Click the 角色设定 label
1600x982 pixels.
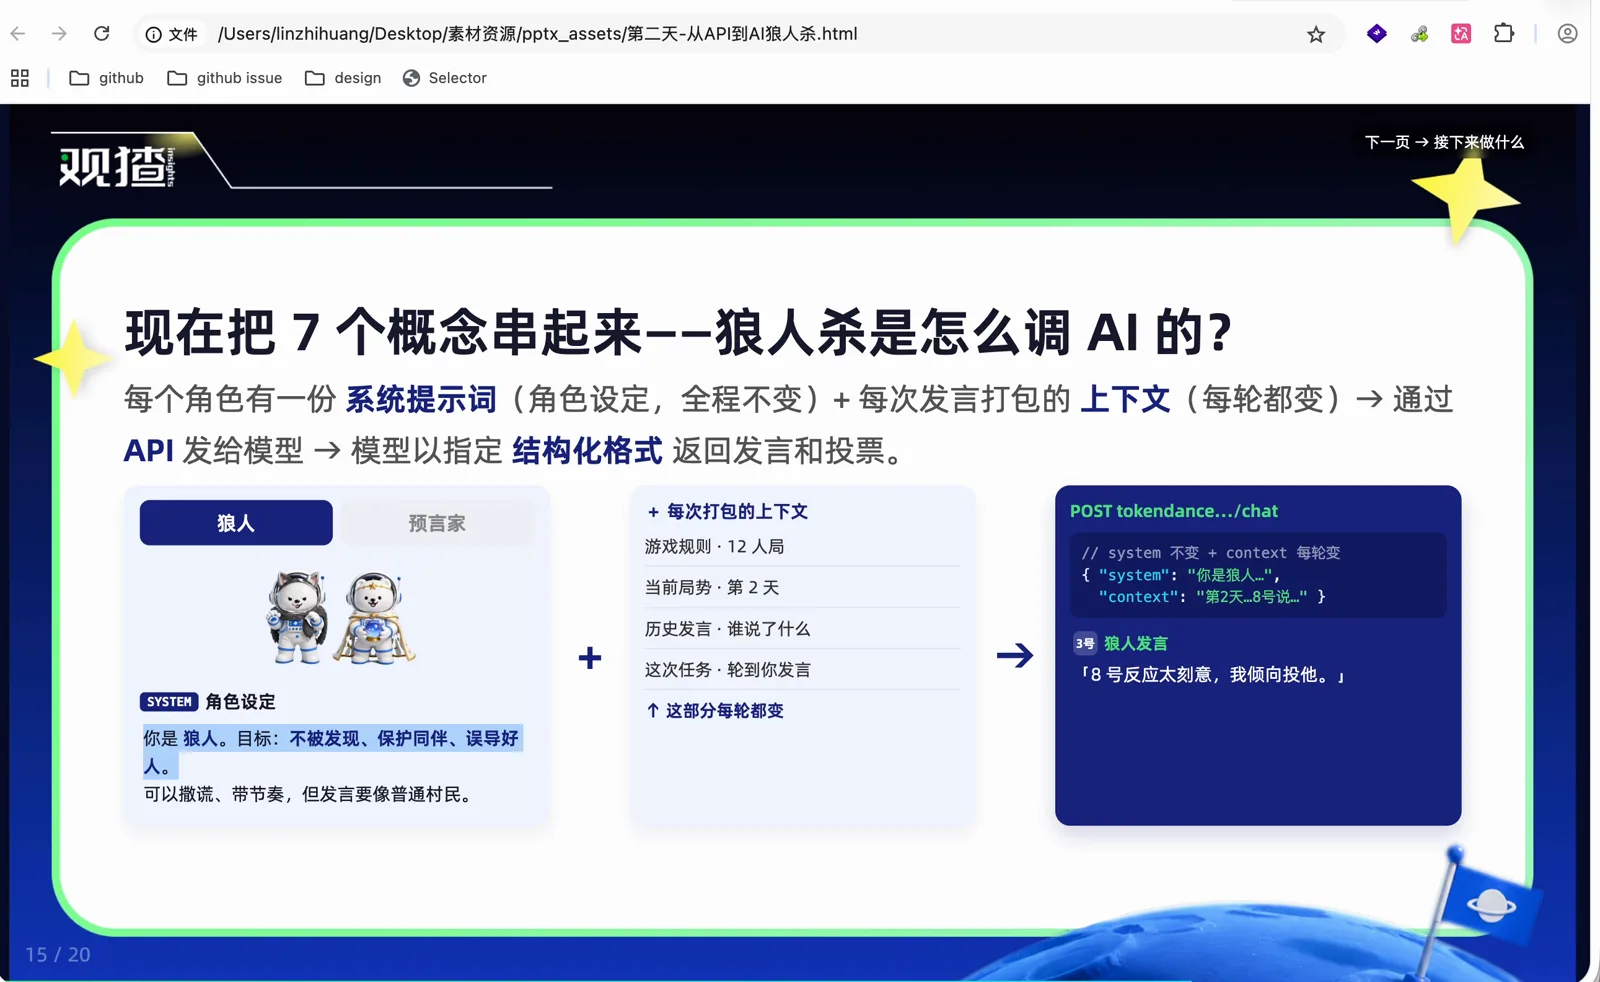240,702
